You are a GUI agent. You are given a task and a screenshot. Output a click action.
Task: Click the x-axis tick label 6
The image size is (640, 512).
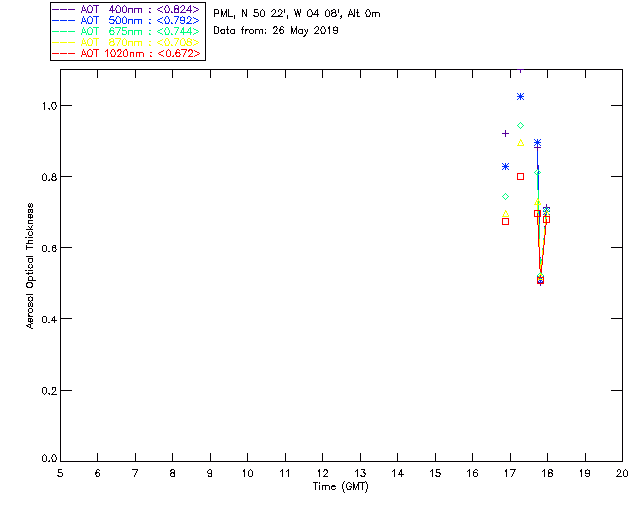point(98,473)
